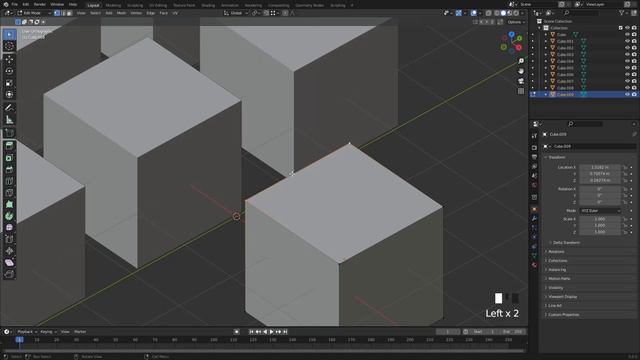Select Cube.005 in the outliner
This screenshot has height=360, width=640.
[x=565, y=68]
